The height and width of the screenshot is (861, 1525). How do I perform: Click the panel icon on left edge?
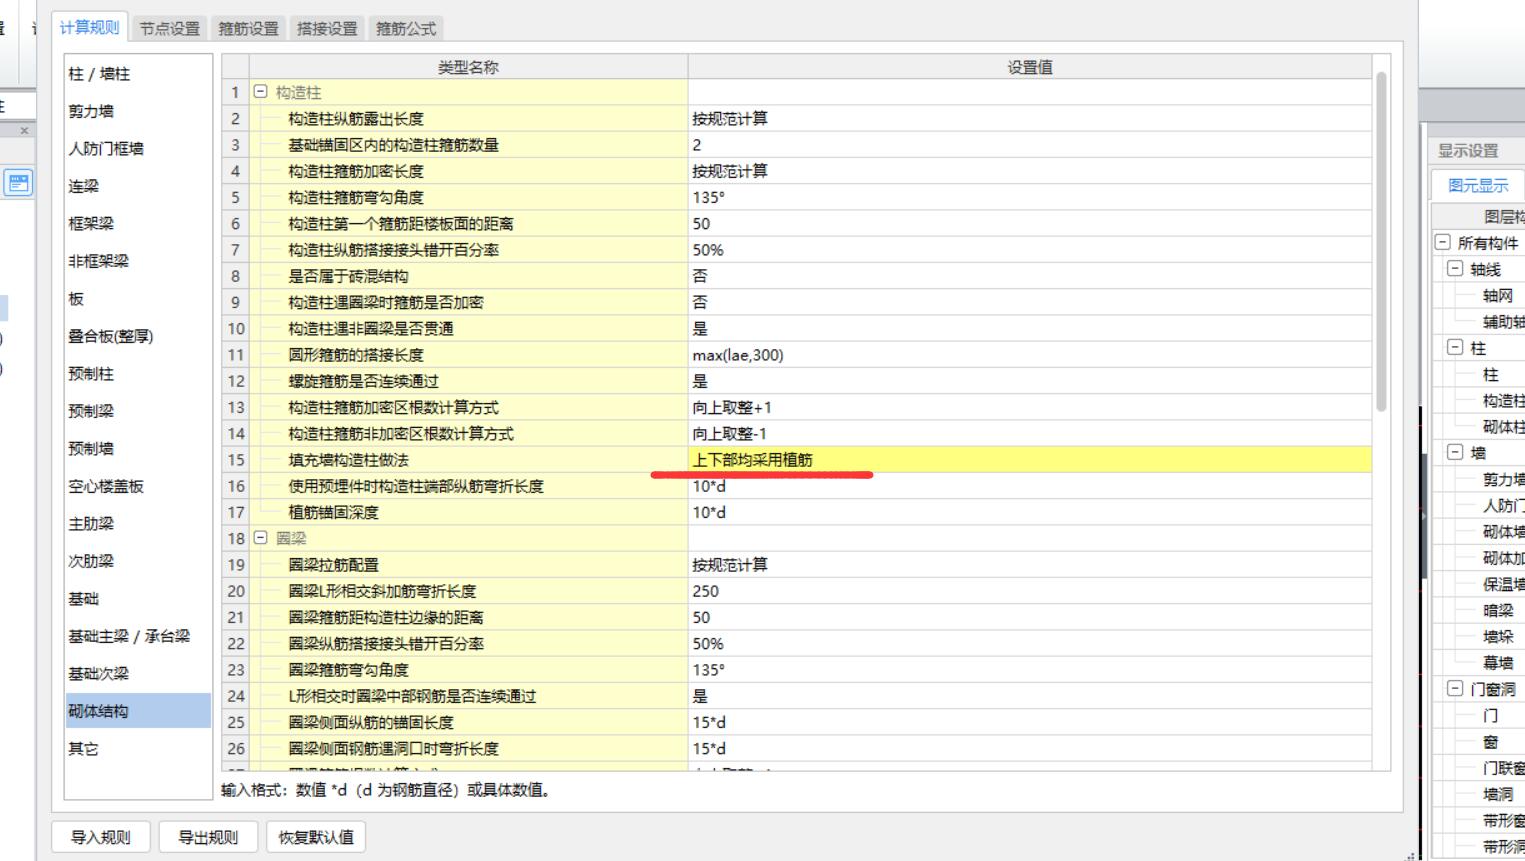18,183
